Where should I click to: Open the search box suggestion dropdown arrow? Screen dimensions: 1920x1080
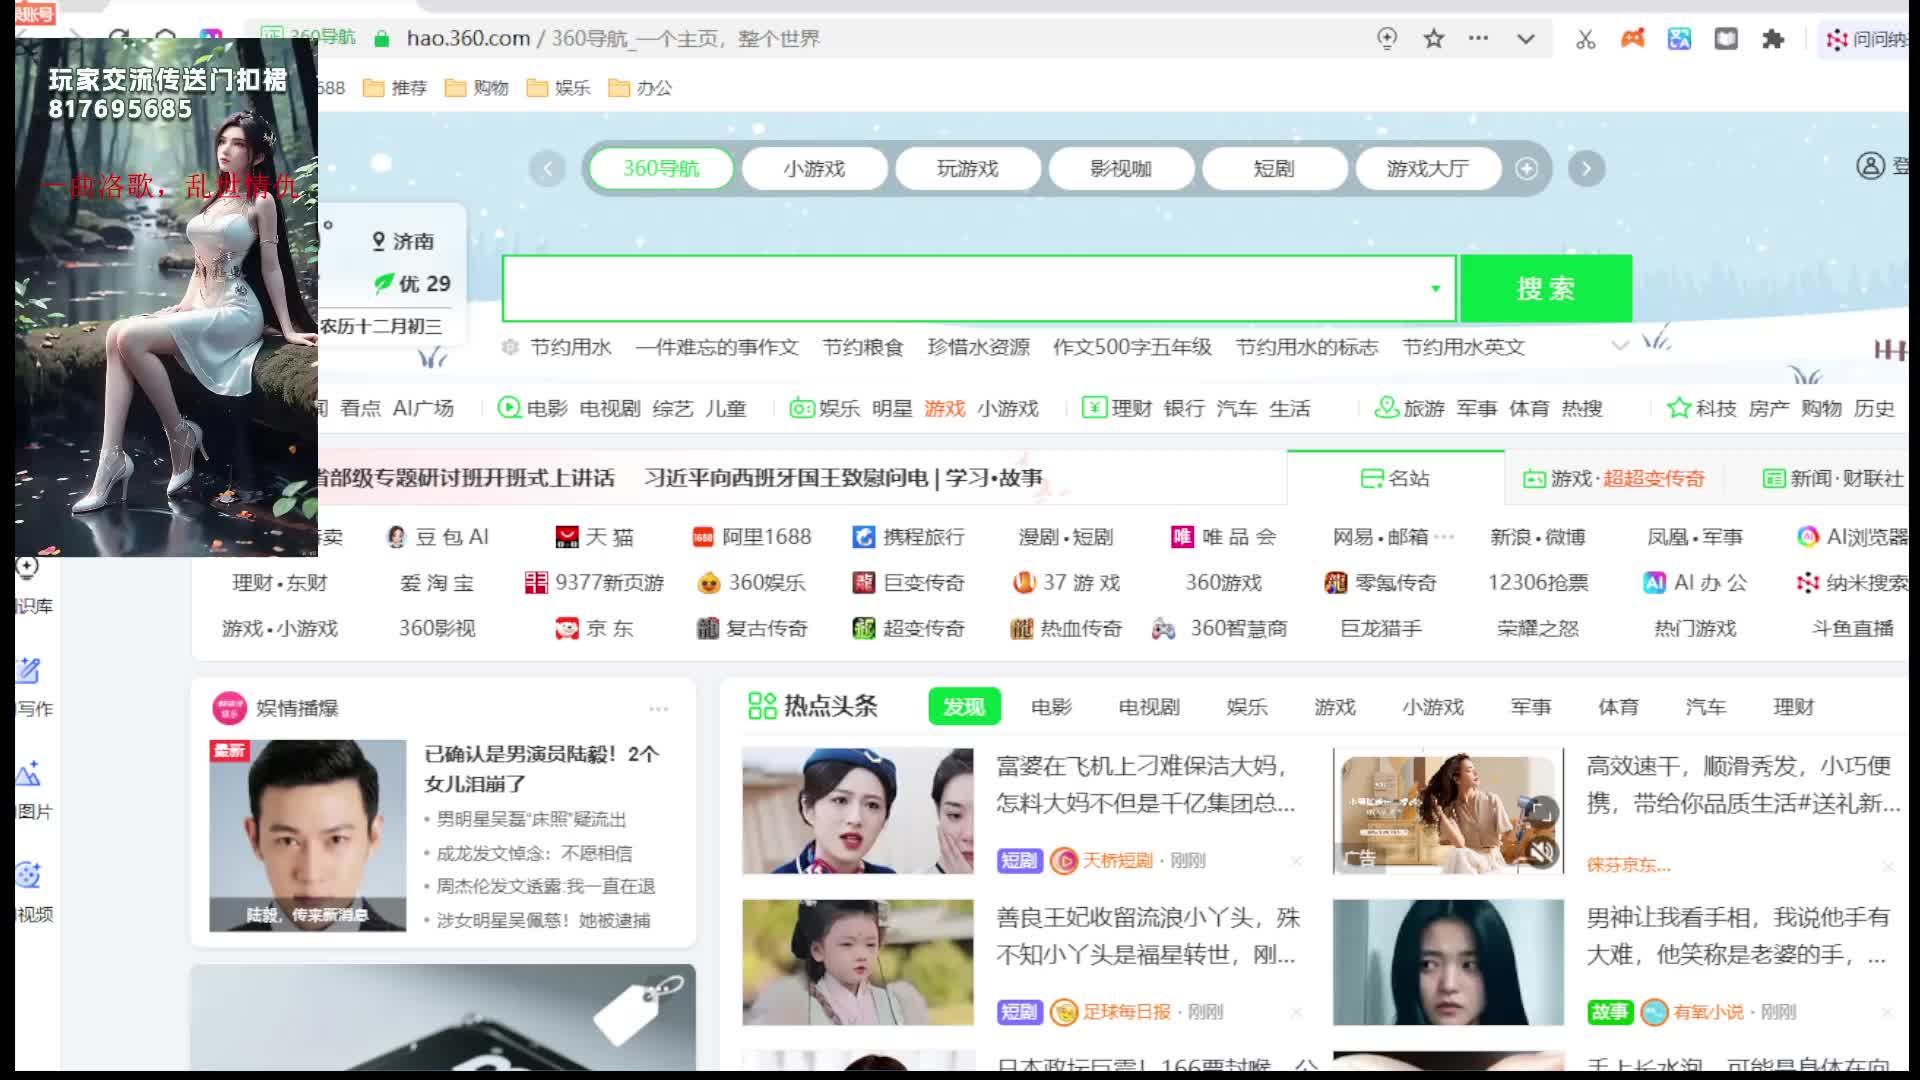pyautogui.click(x=1435, y=289)
